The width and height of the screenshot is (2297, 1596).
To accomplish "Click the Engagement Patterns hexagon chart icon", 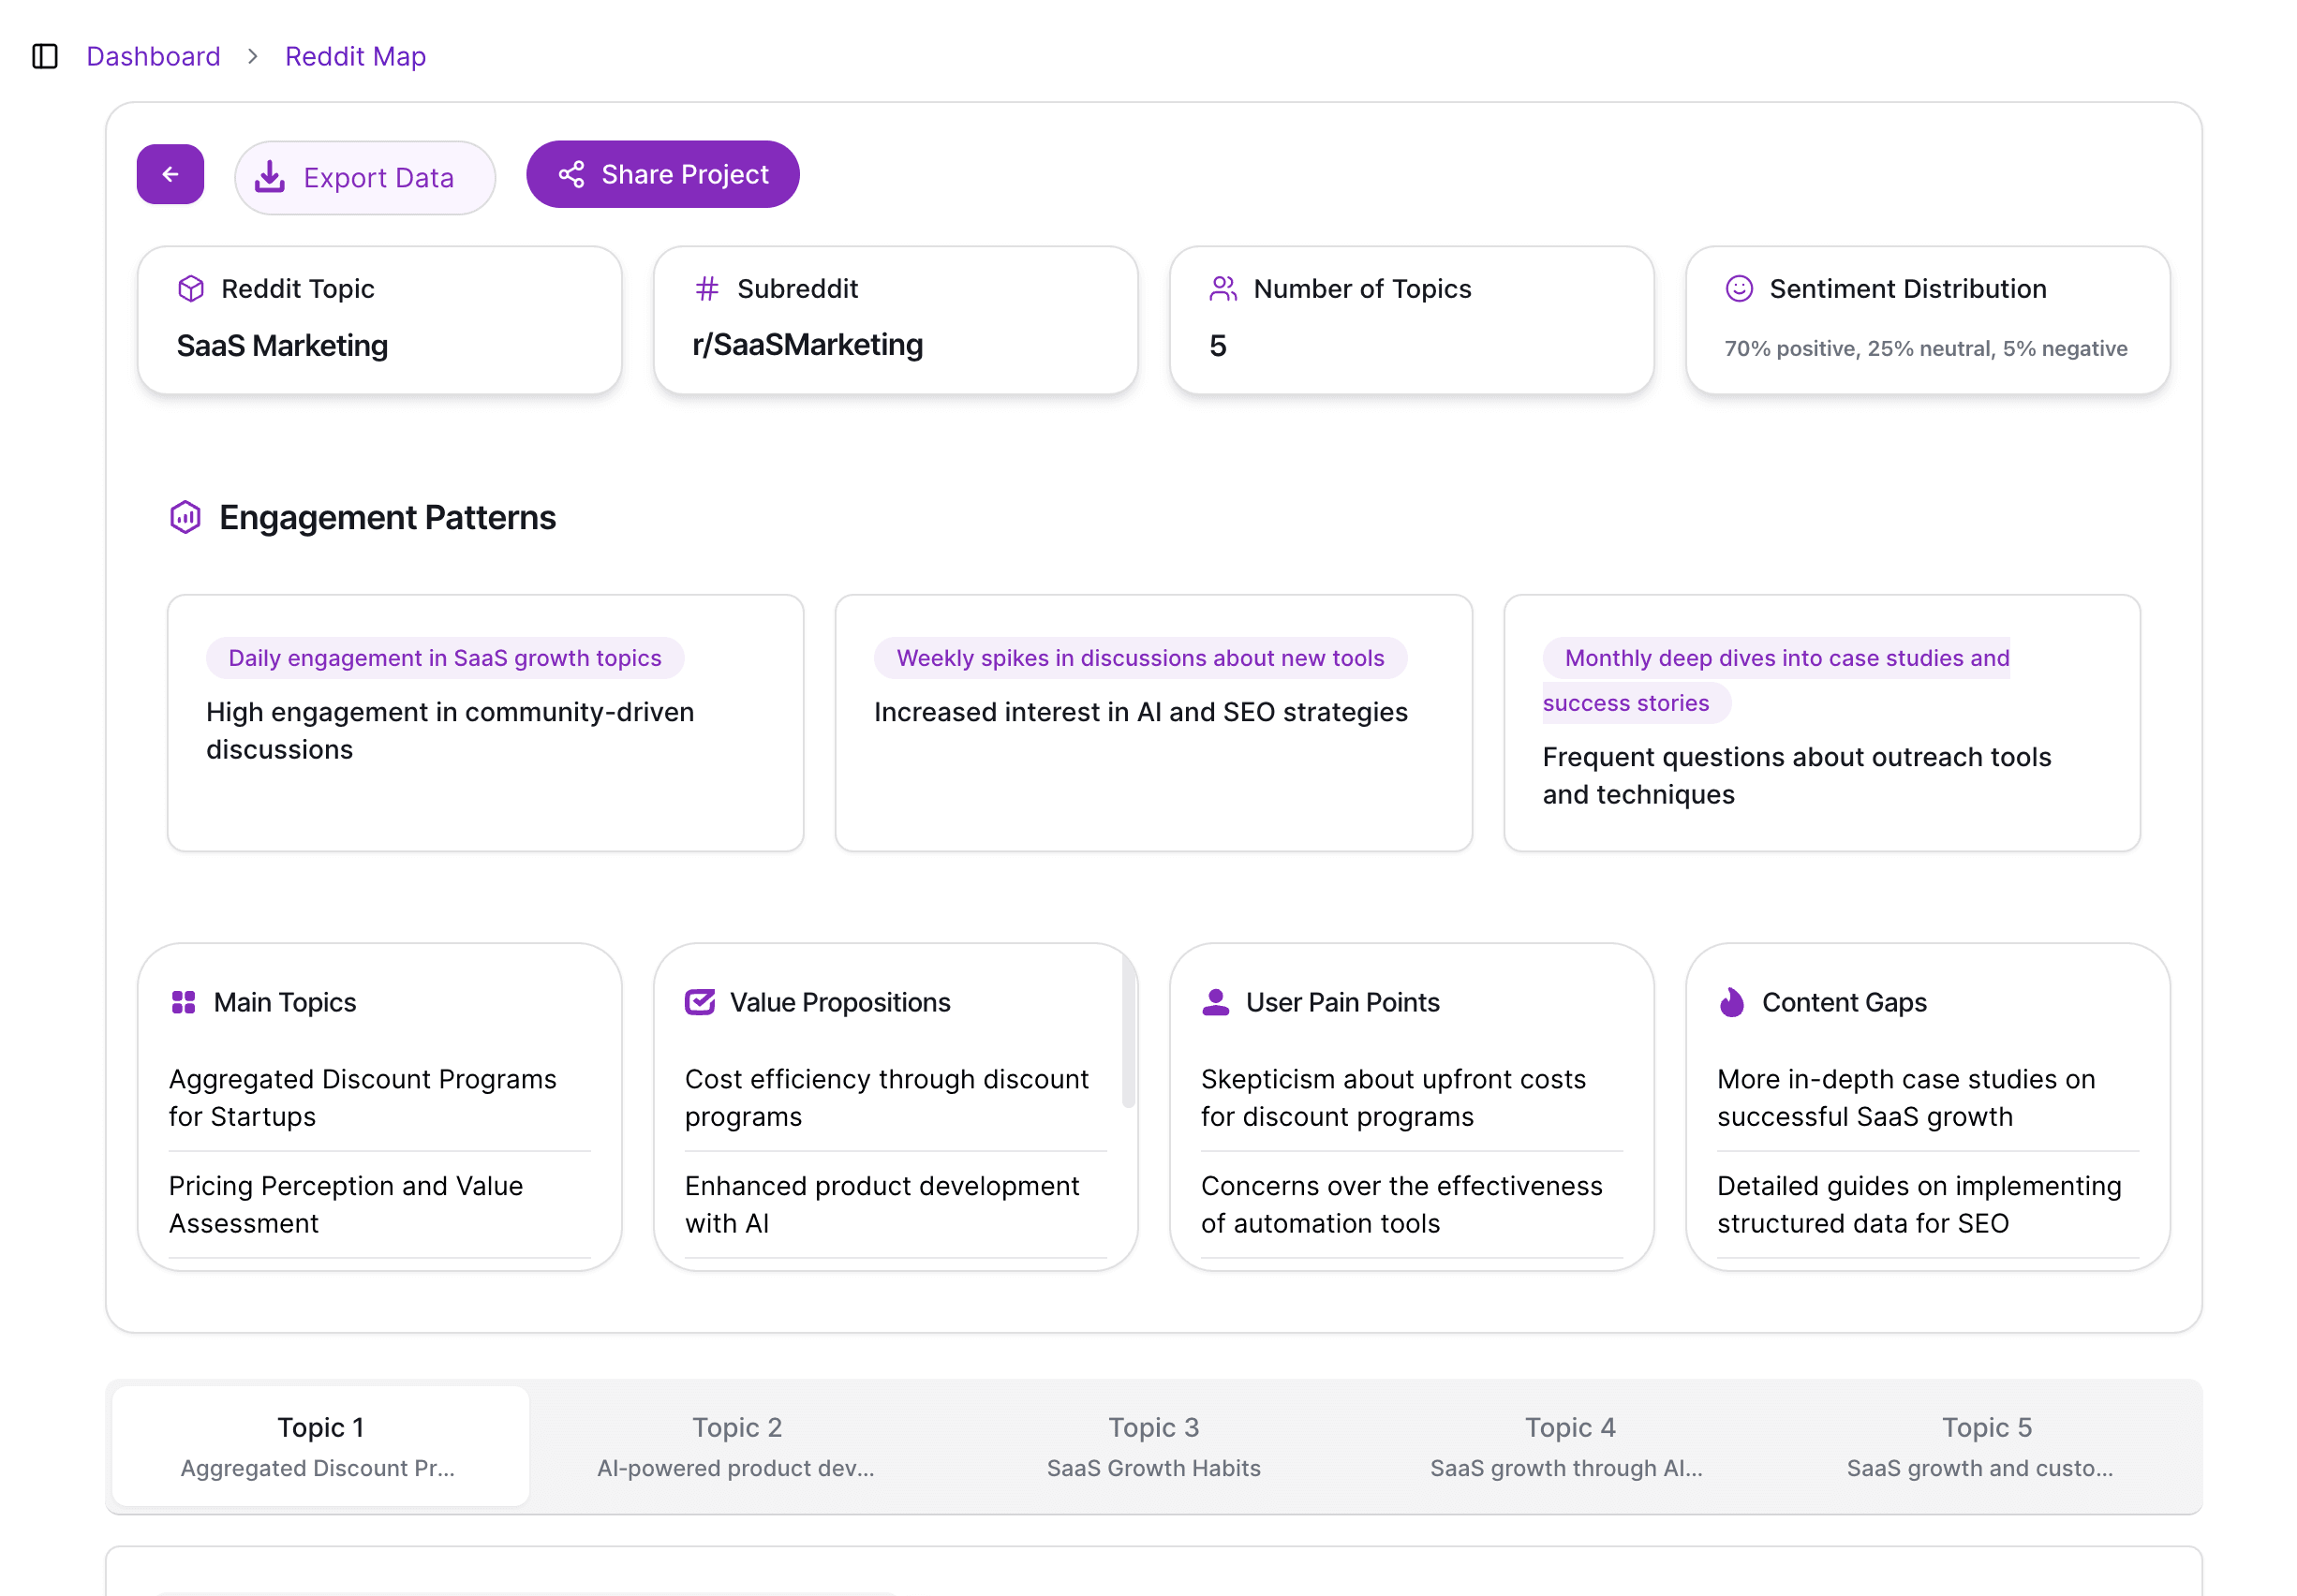I will point(185,517).
